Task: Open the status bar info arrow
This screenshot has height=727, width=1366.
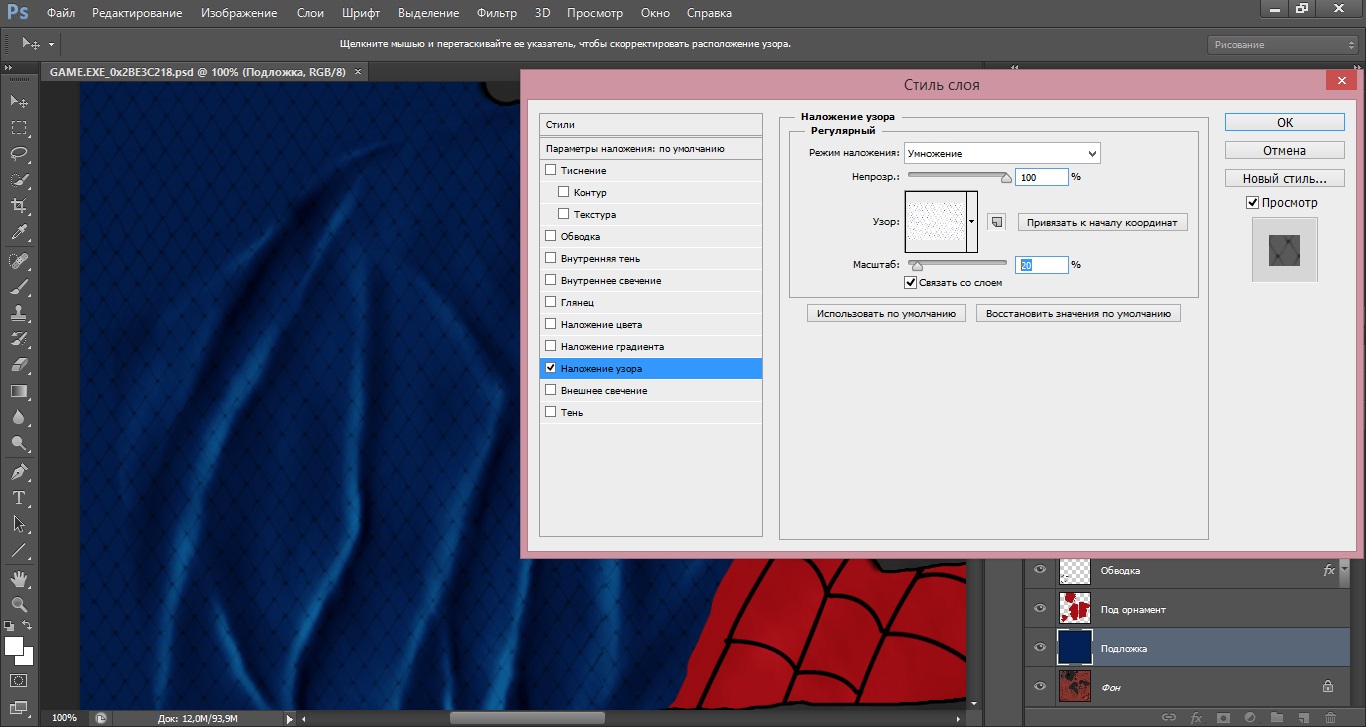Action: [x=290, y=718]
